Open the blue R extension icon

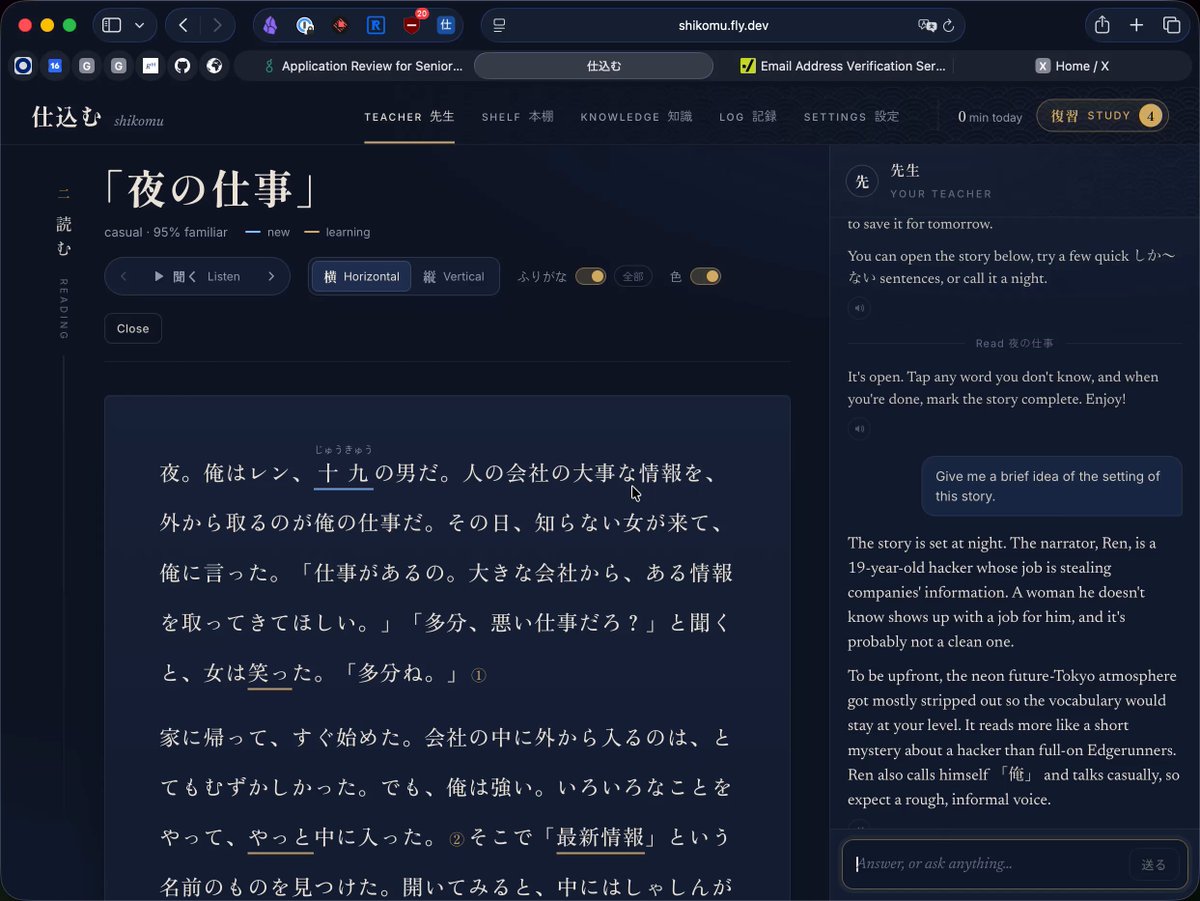(376, 26)
